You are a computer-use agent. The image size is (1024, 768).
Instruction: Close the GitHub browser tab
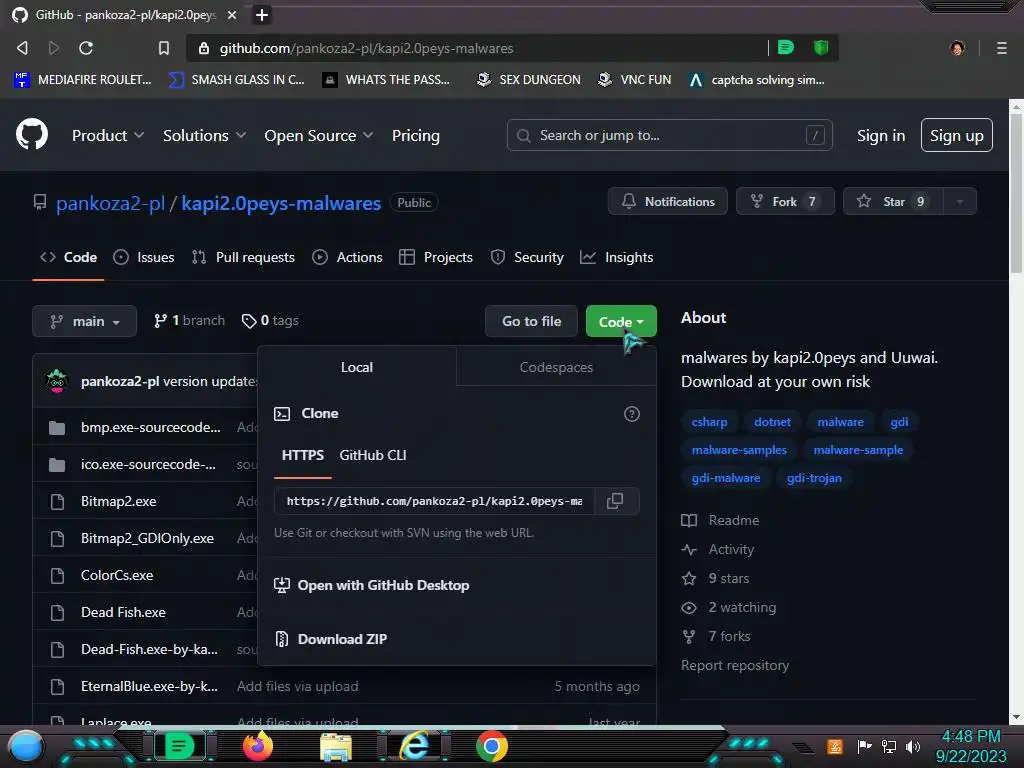[232, 14]
